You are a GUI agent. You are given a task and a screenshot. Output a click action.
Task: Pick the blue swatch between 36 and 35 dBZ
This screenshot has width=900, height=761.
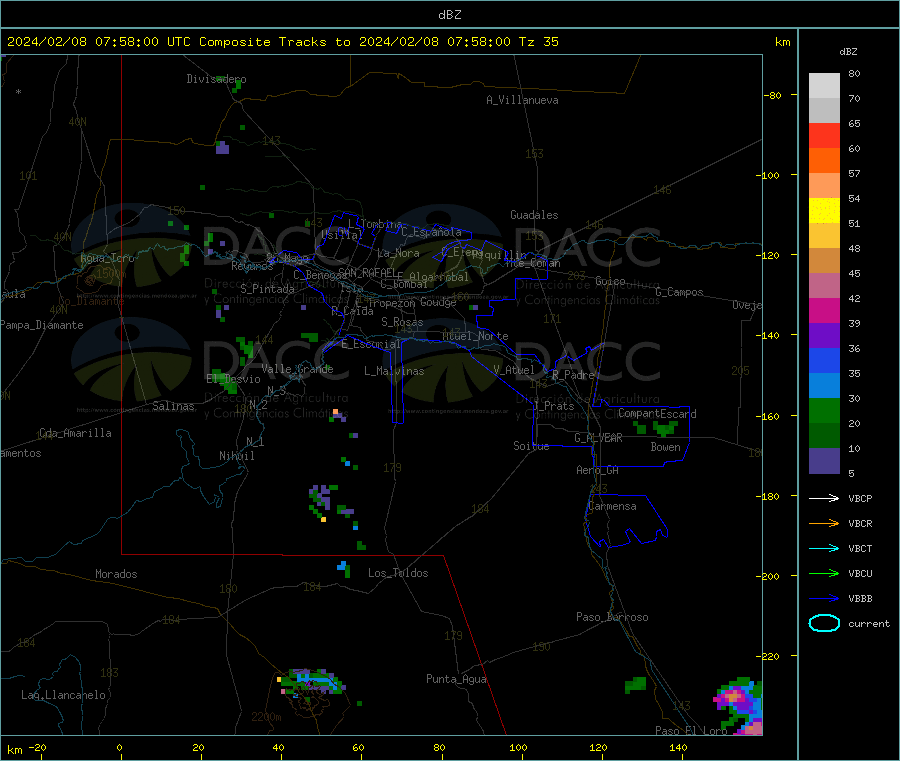pyautogui.click(x=824, y=360)
